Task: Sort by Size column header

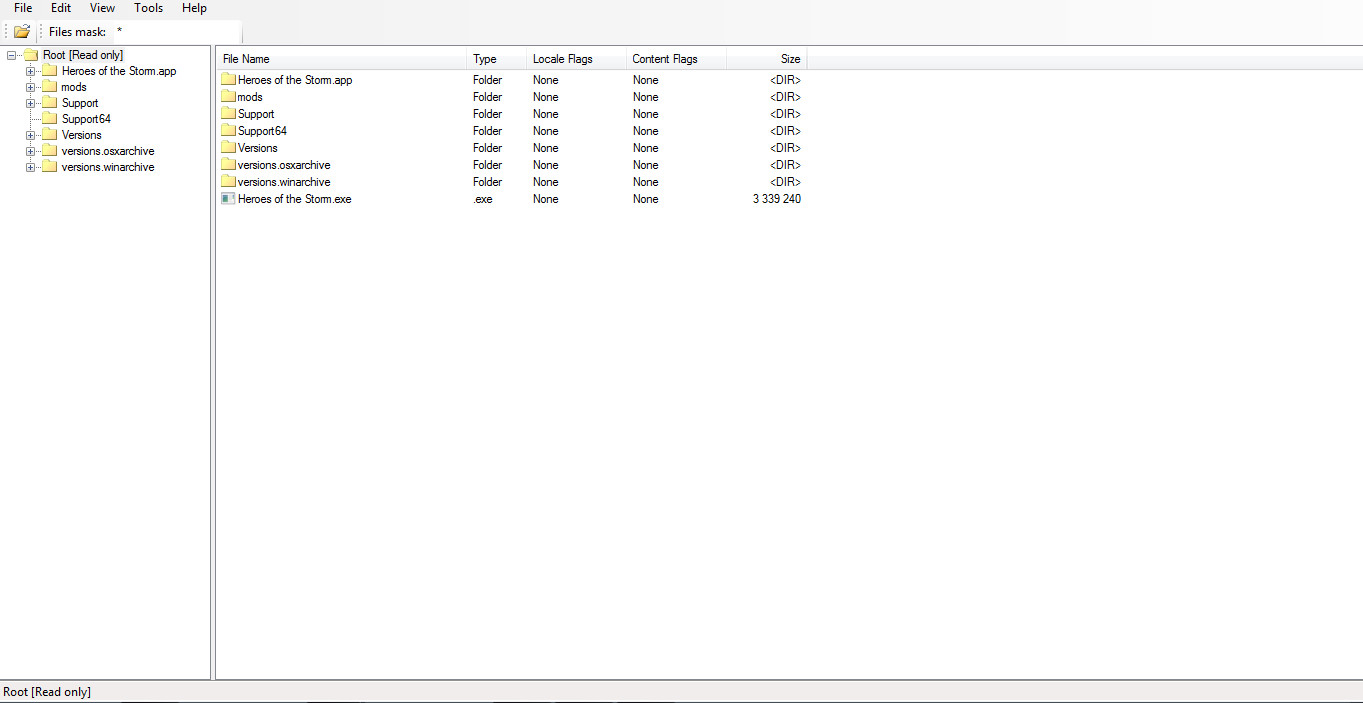Action: (x=766, y=59)
